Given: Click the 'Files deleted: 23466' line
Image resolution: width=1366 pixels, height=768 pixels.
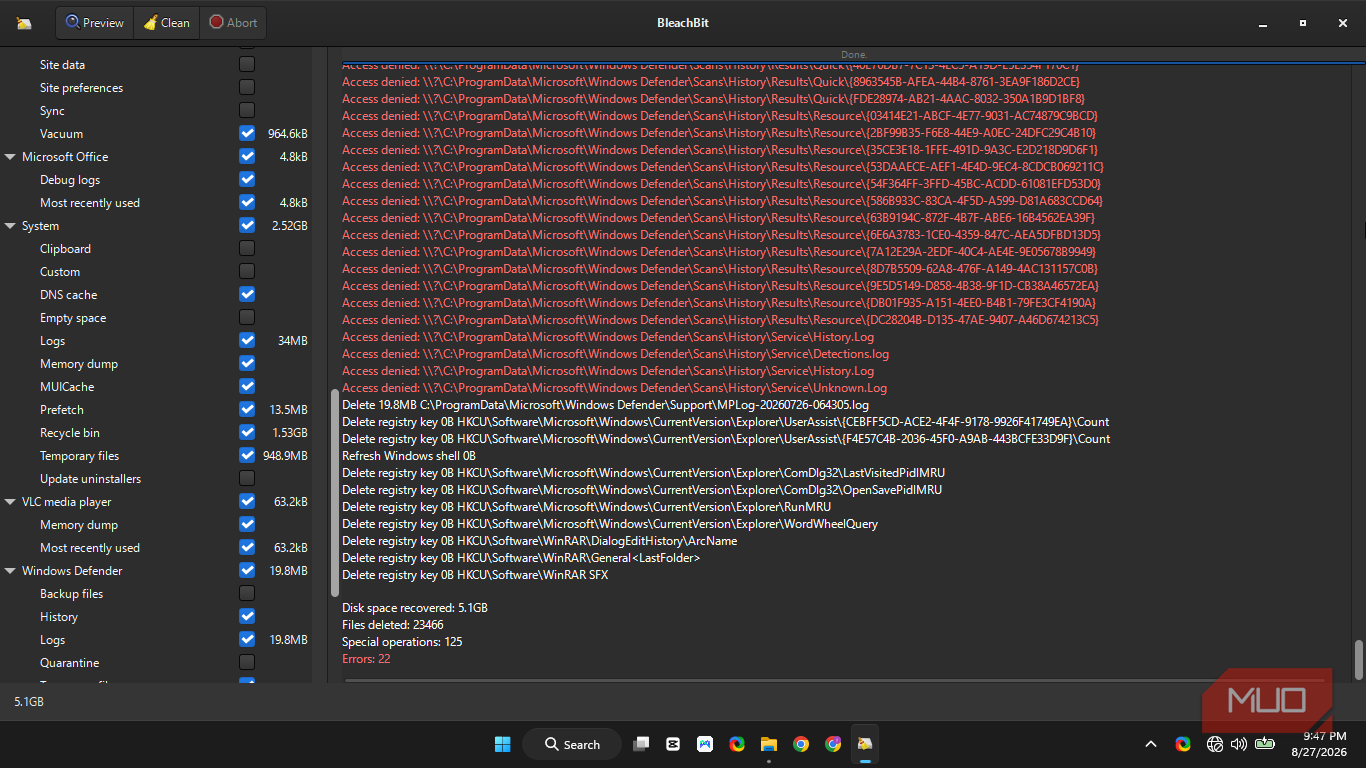Looking at the screenshot, I should pos(393,625).
